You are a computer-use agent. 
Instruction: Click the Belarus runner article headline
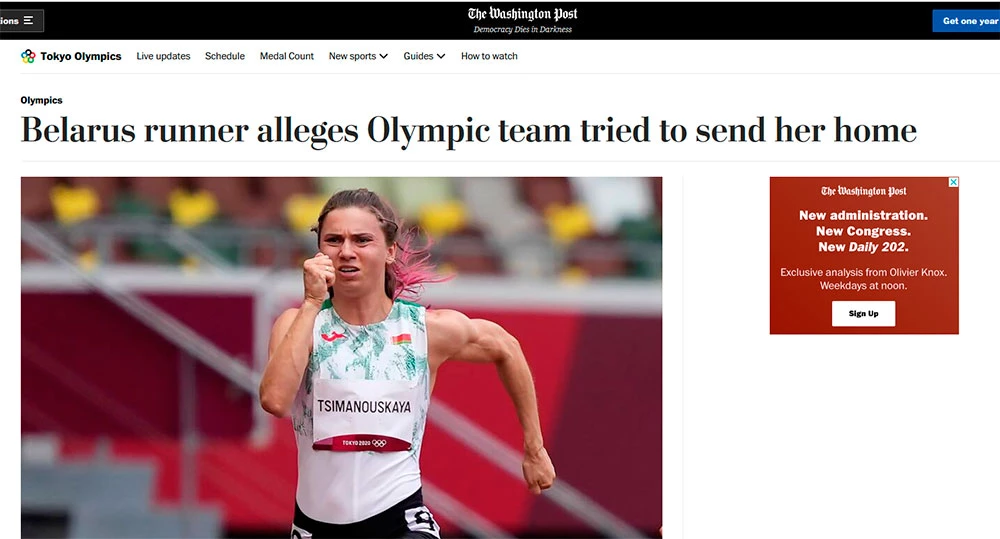click(469, 131)
